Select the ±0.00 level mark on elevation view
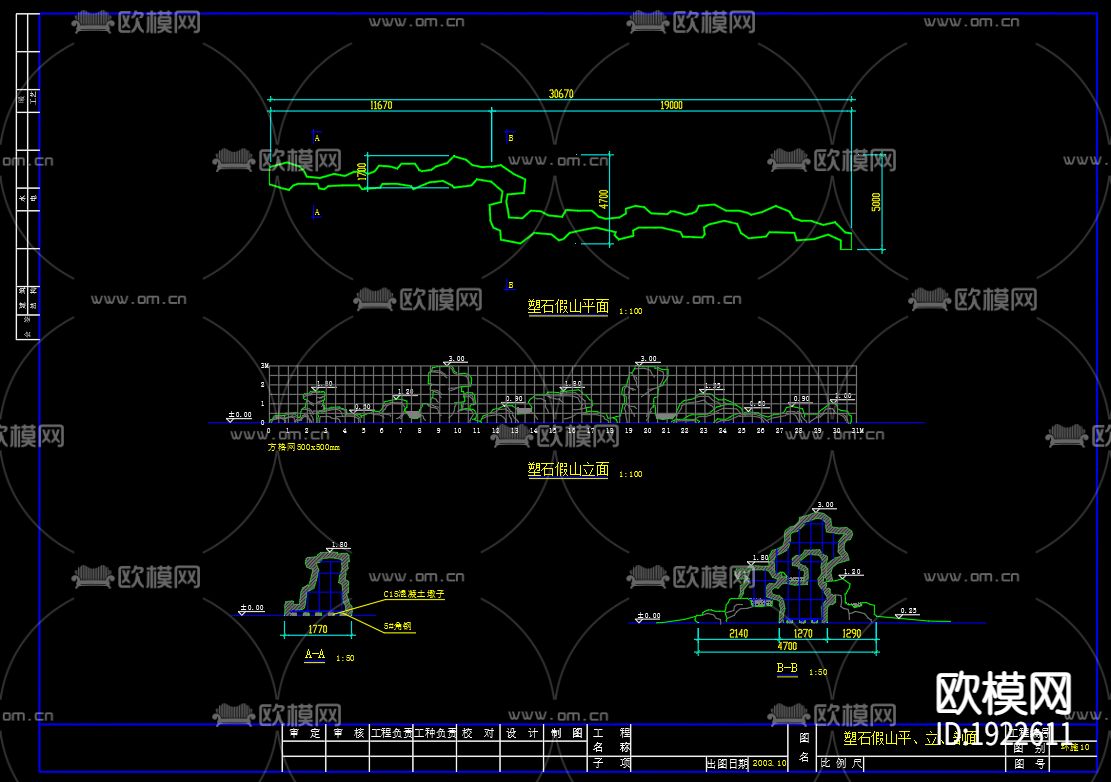Viewport: 1111px width, 782px height. [239, 415]
